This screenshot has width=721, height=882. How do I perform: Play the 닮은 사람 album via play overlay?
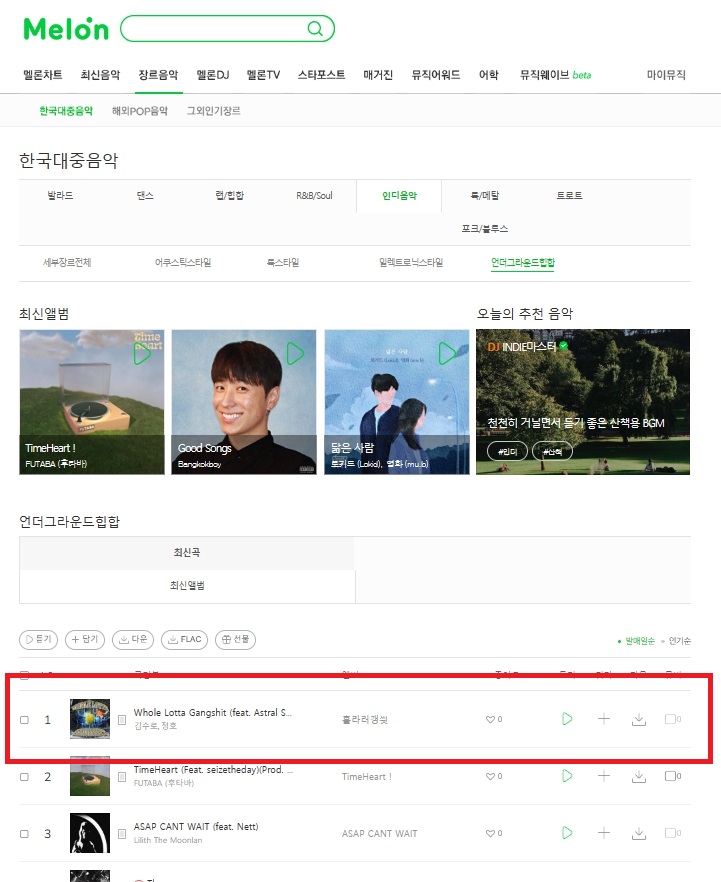point(447,354)
